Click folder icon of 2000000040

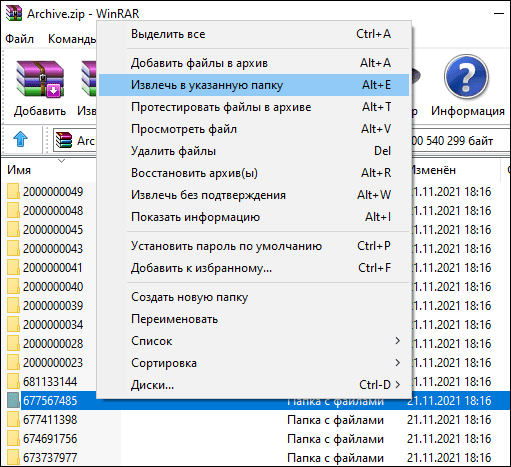(x=13, y=287)
